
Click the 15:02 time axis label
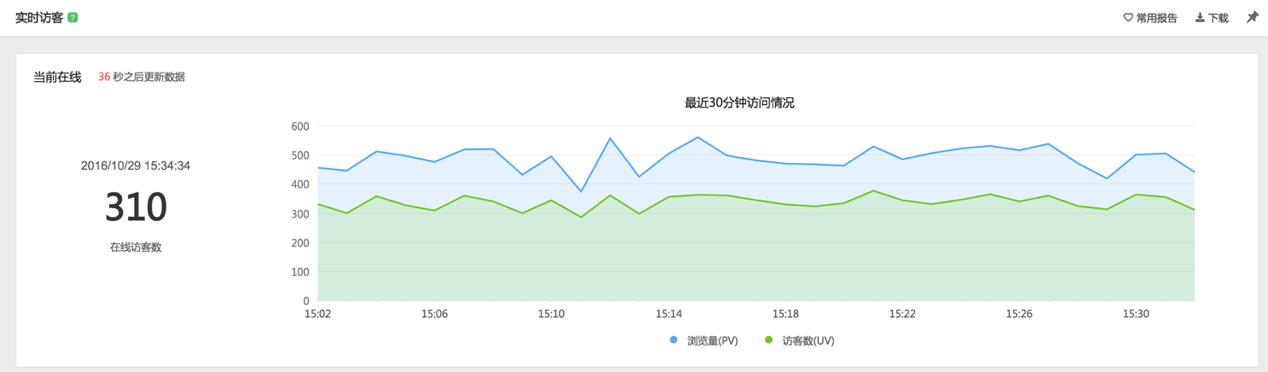point(318,314)
